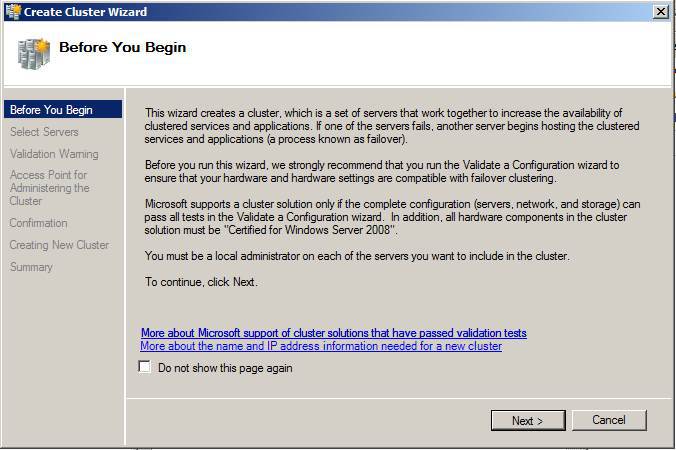Click the cluster servers icon beside heading
This screenshot has height=450, width=676.
34,54
